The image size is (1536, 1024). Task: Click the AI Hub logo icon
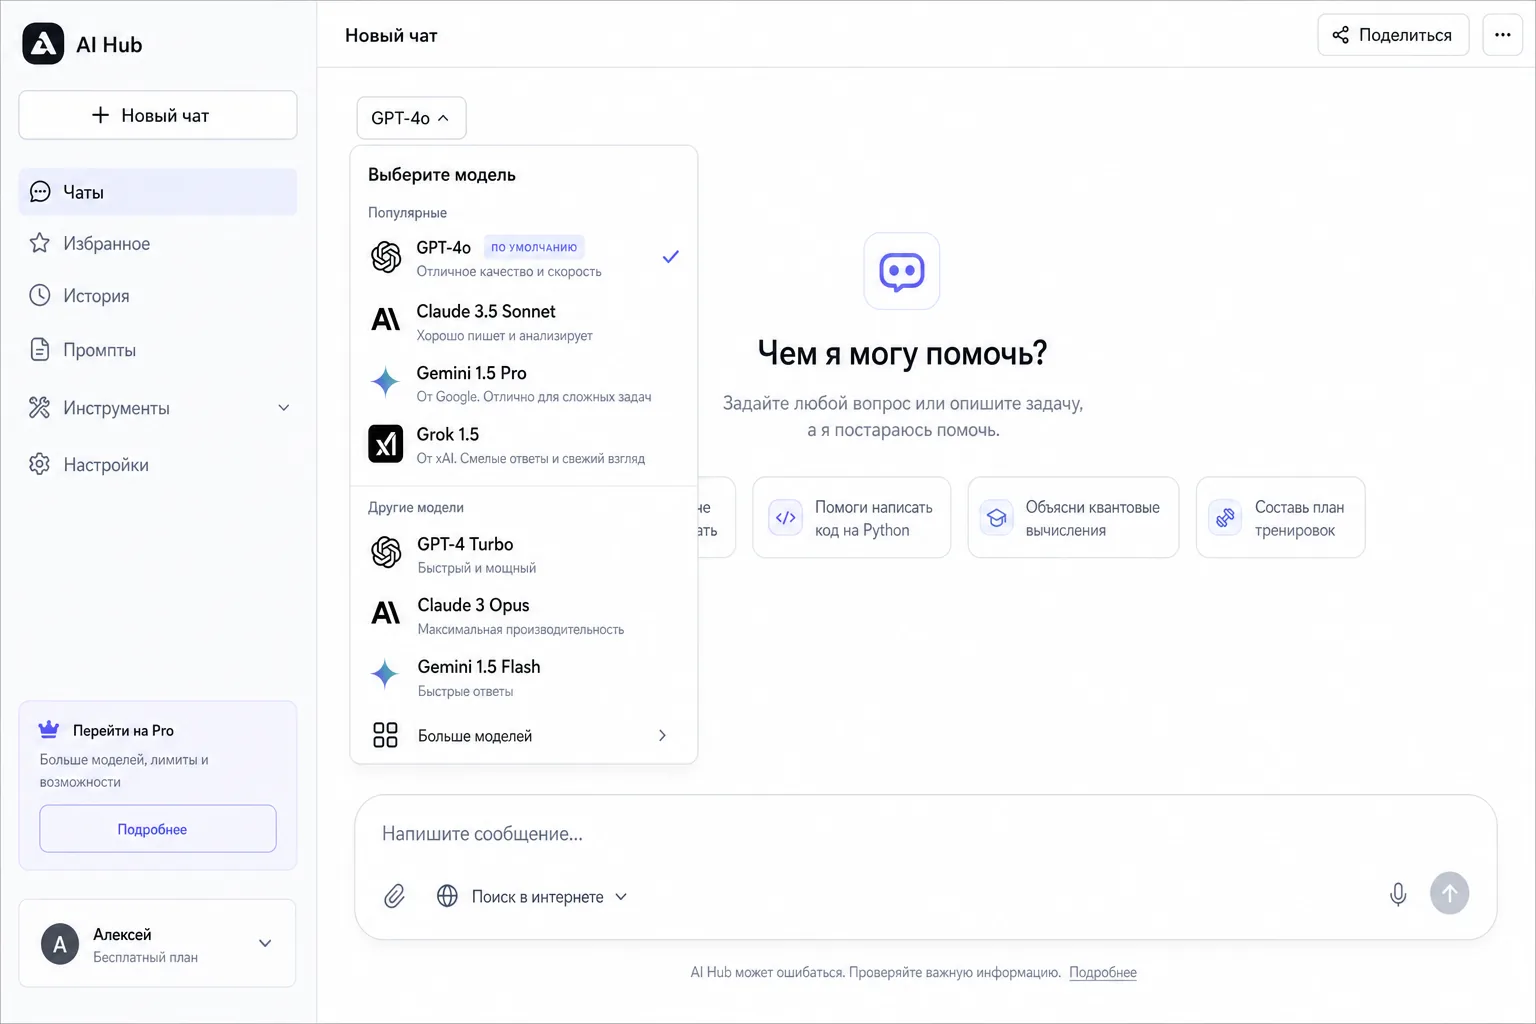pyautogui.click(x=43, y=44)
